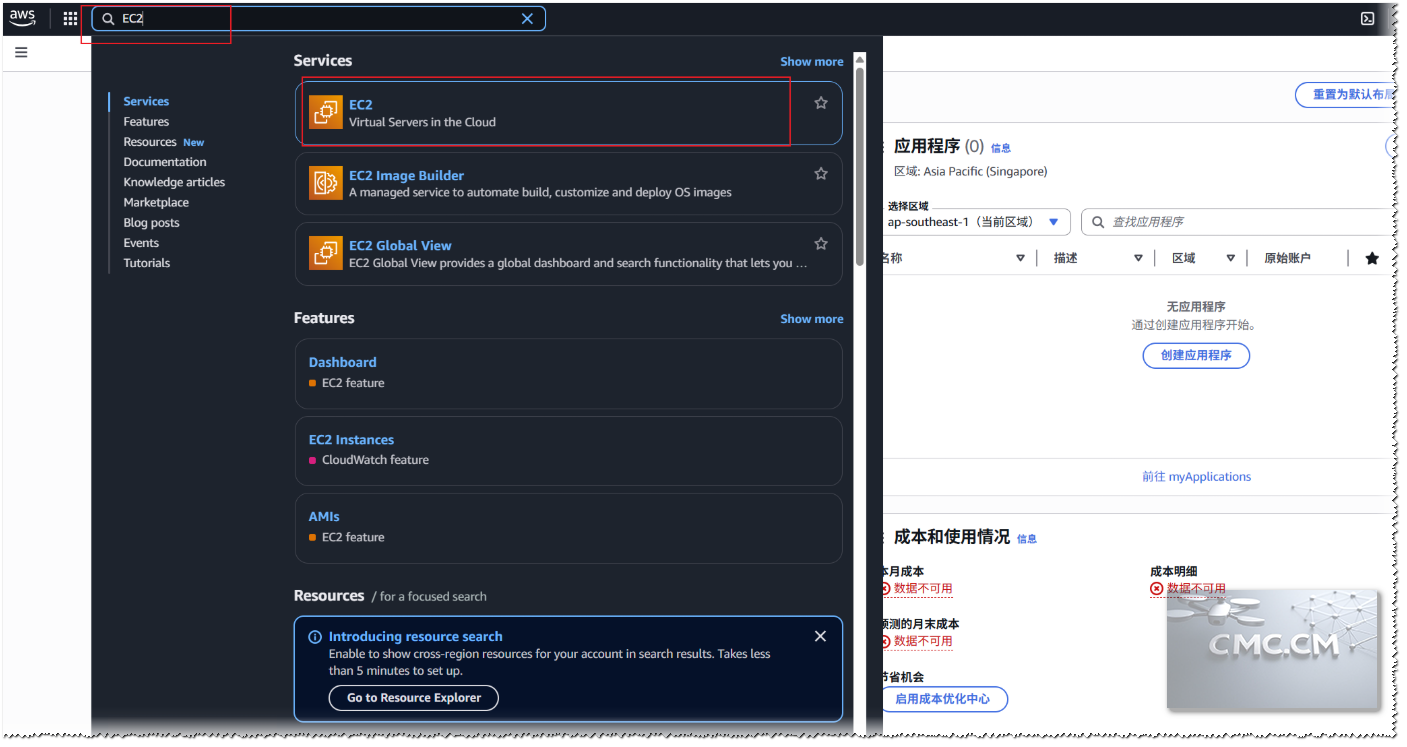
Task: Open the services grid menu icon
Action: (x=70, y=19)
